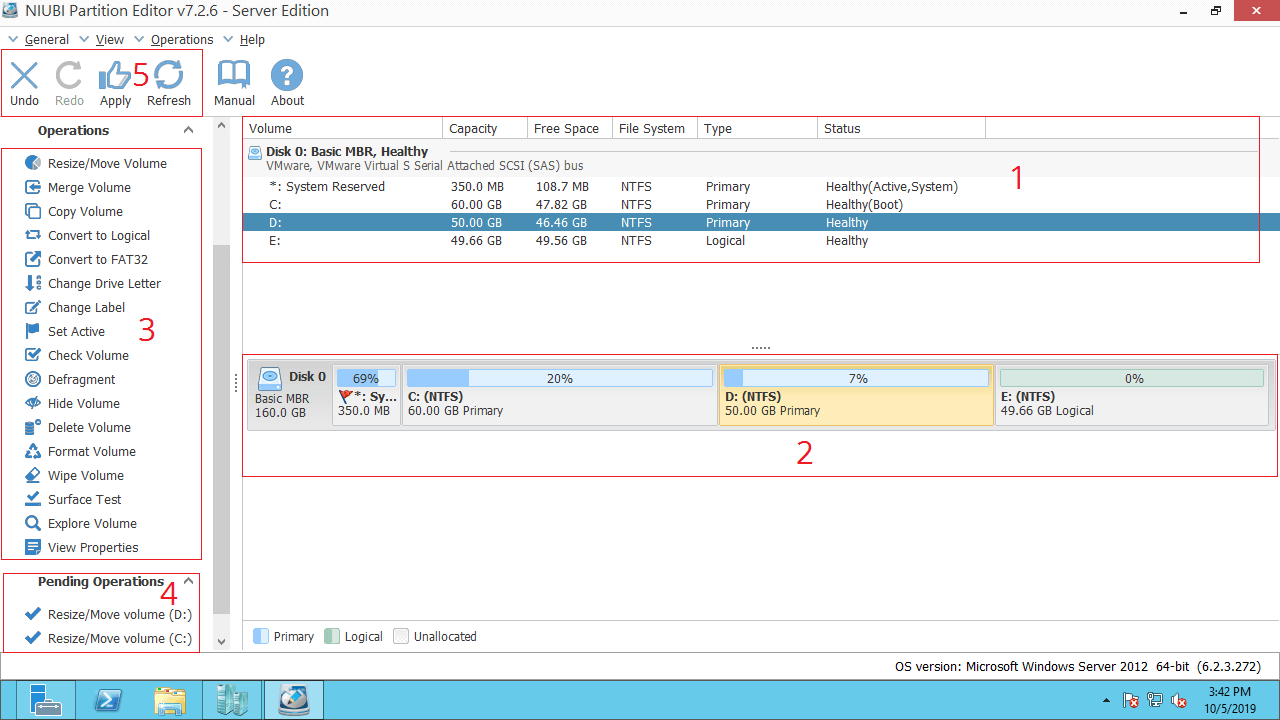This screenshot has height=720, width=1280.
Task: Click the Undo toolbar icon
Action: pos(24,77)
